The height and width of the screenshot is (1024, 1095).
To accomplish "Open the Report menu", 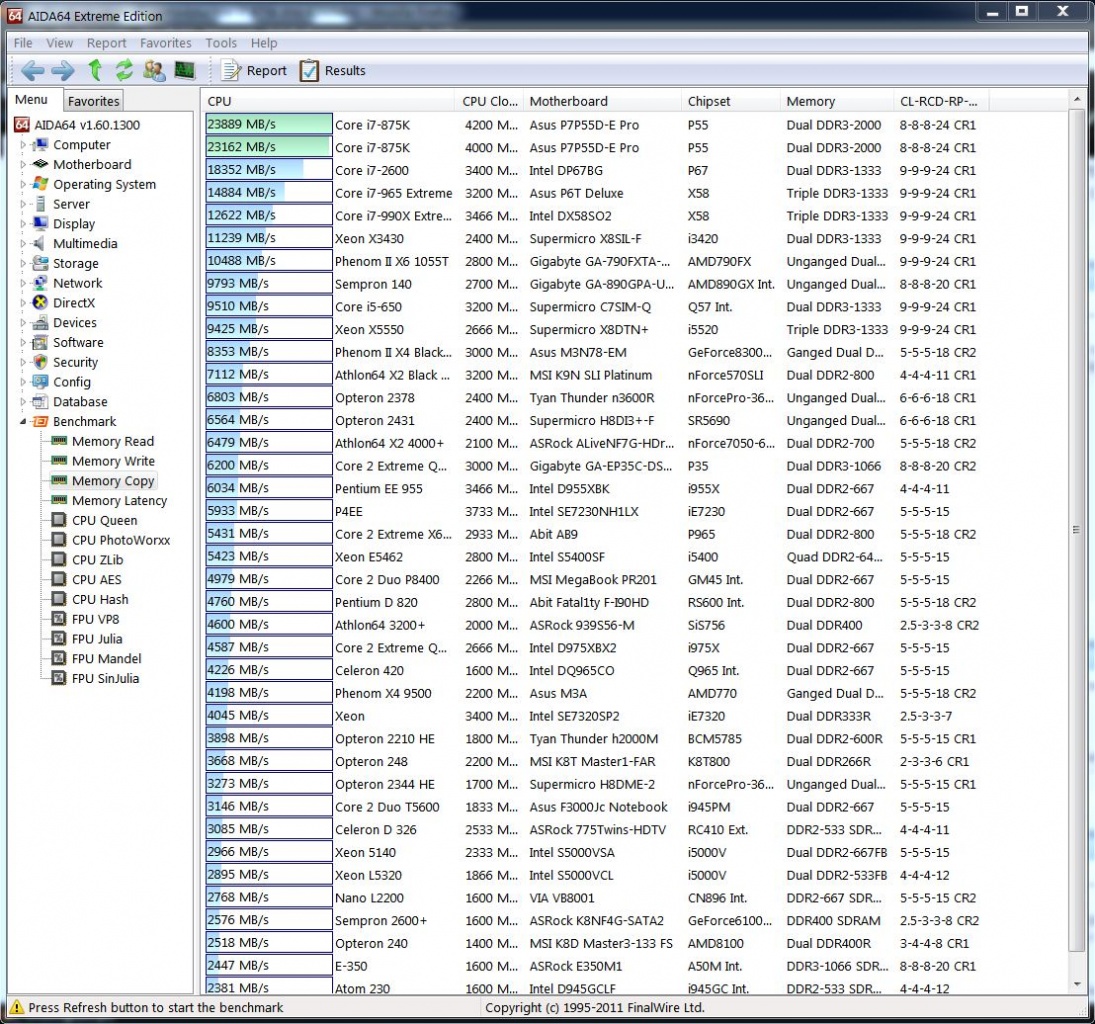I will click(x=106, y=43).
